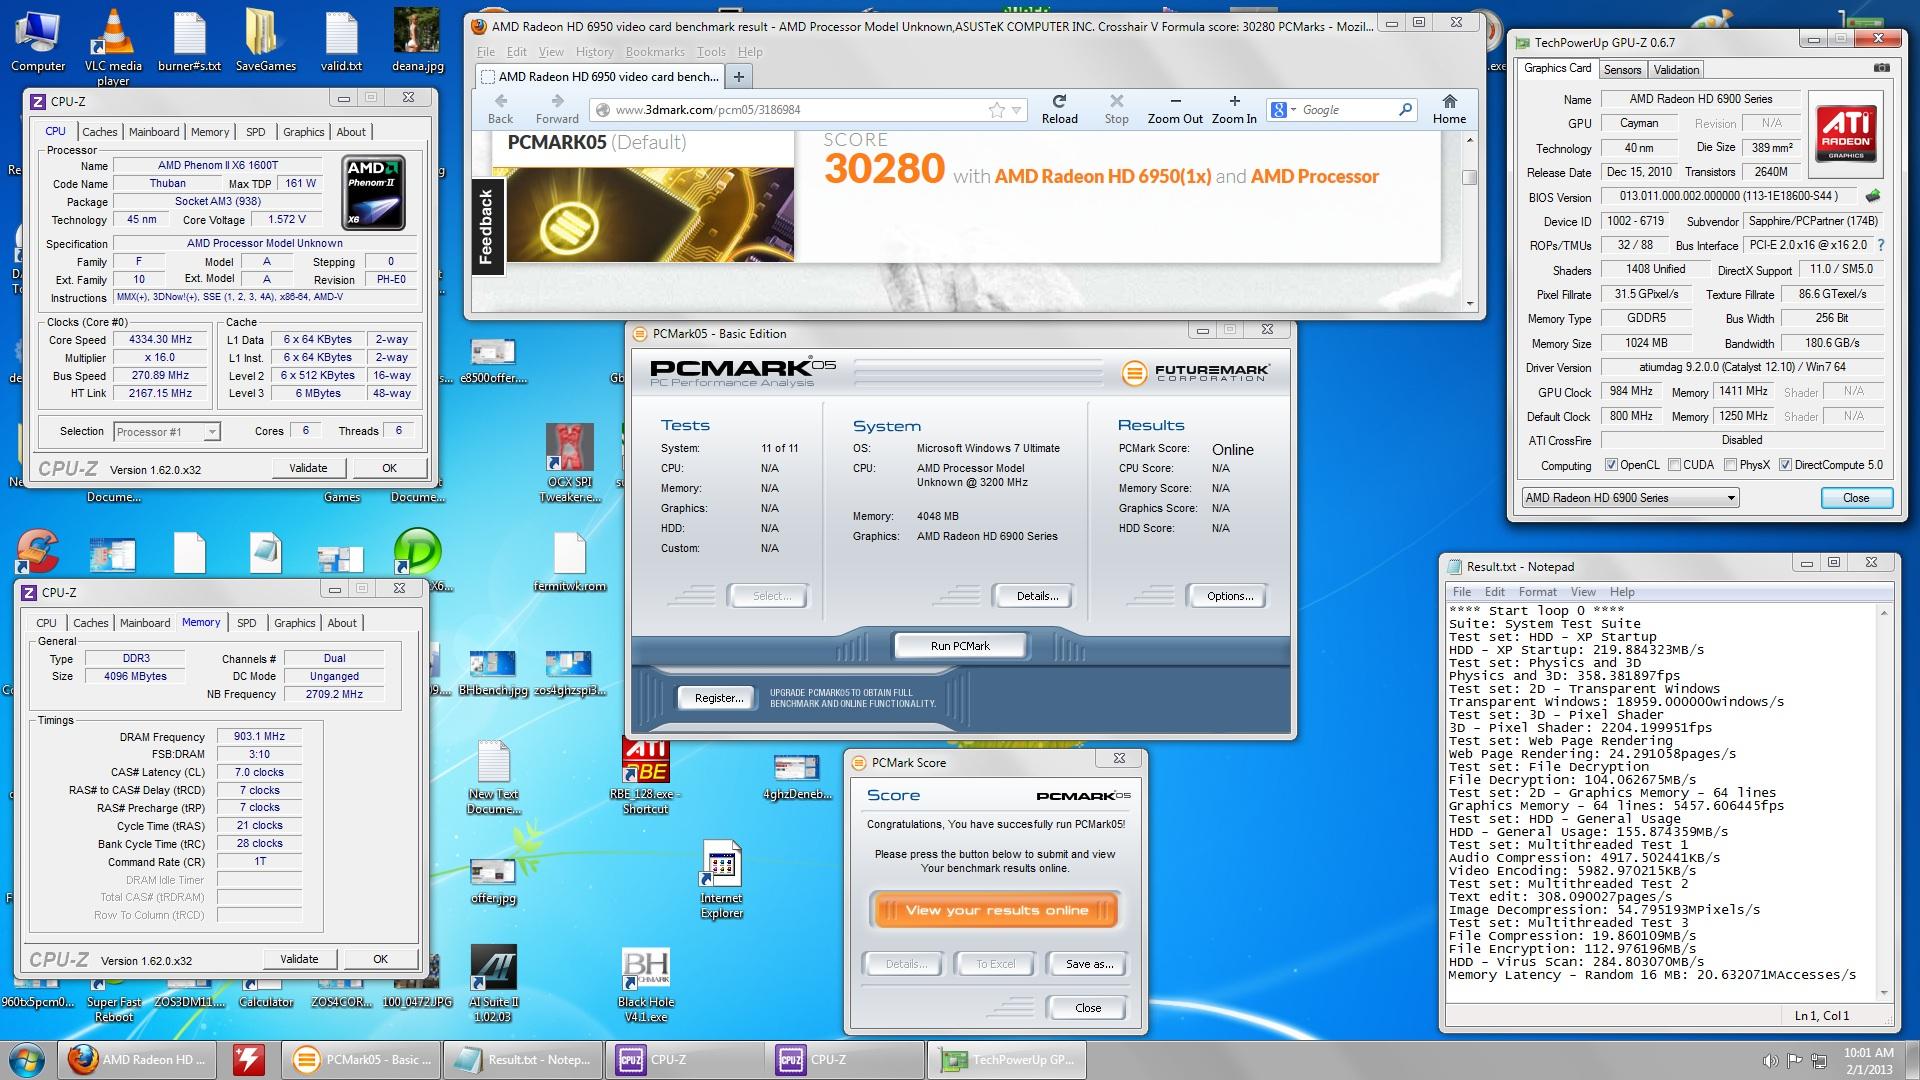The height and width of the screenshot is (1080, 1920).
Task: Open URL history dropdown arrow in Firefox
Action: click(x=1017, y=110)
